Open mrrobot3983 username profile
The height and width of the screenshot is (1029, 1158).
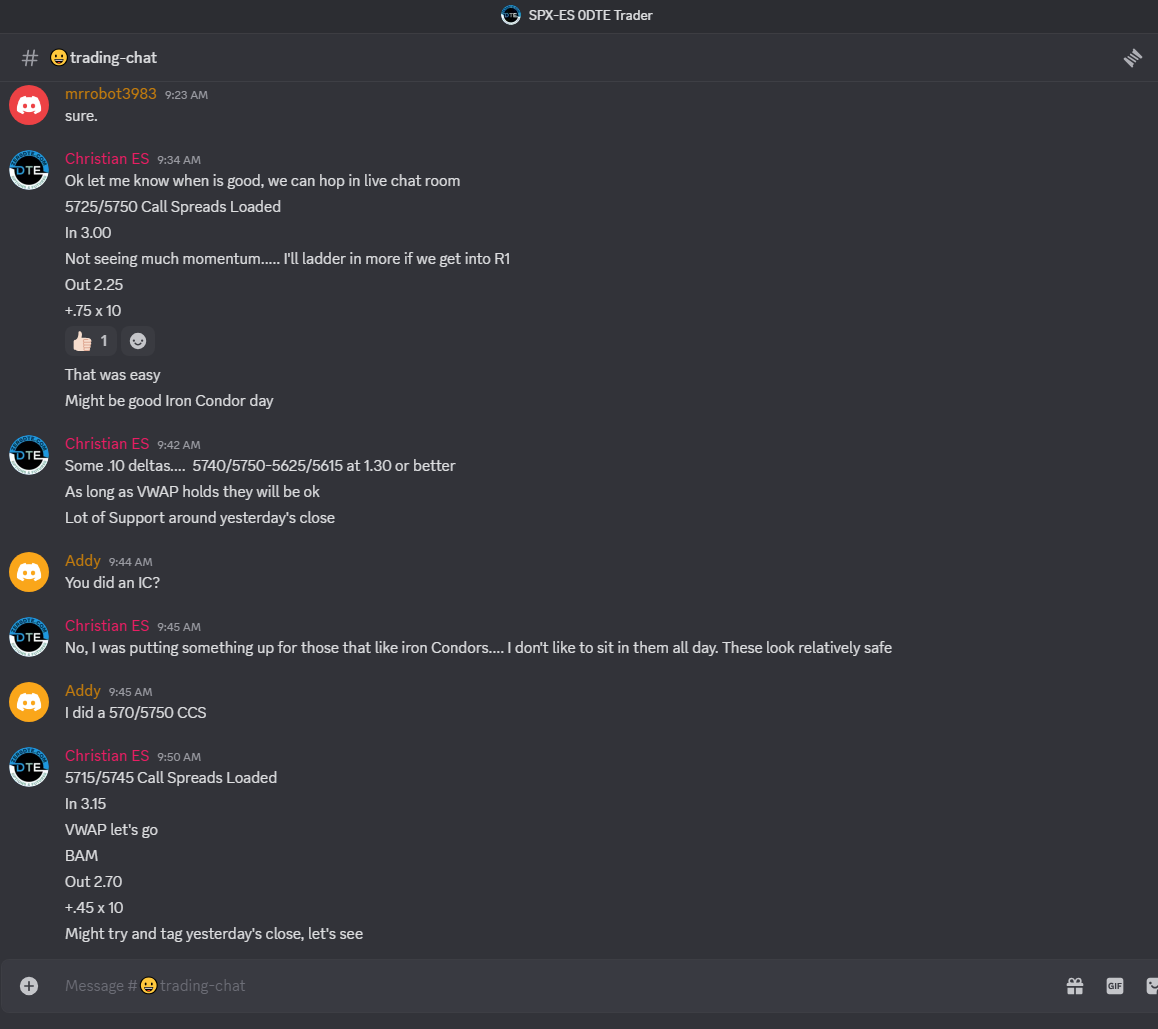111,94
